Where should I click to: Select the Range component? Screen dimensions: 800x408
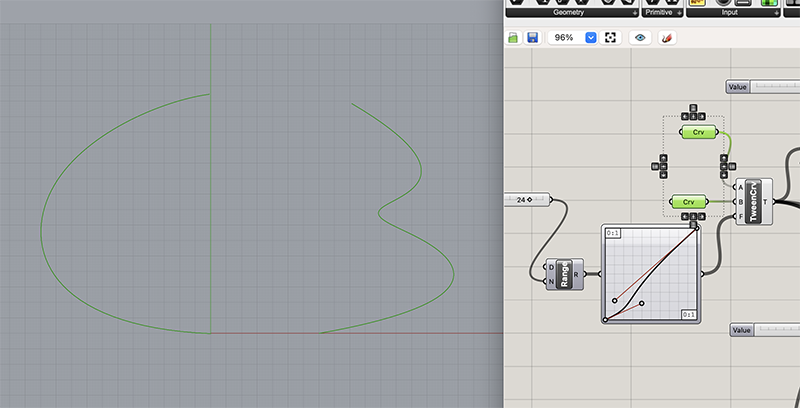point(565,273)
